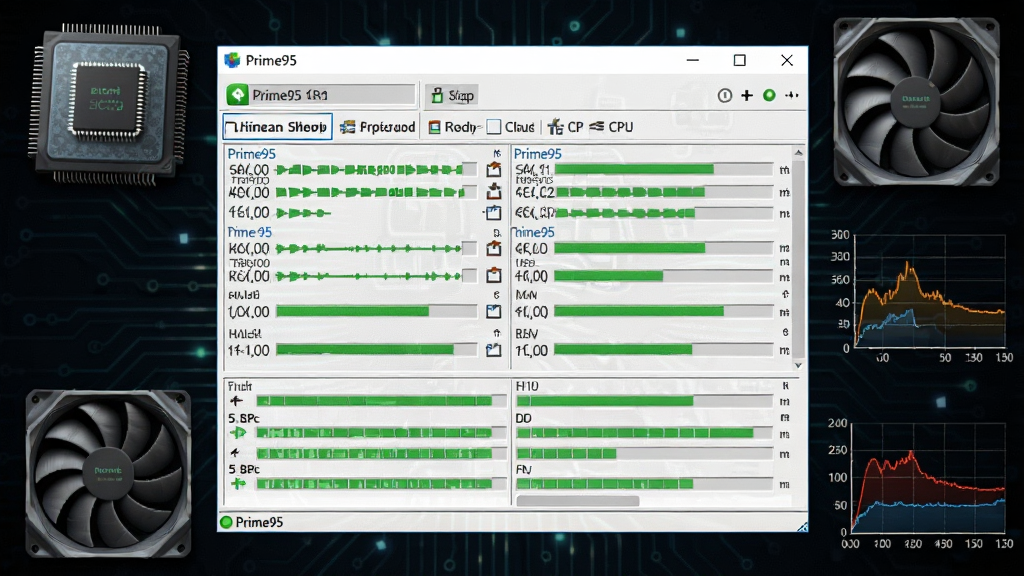The height and width of the screenshot is (576, 1024).
Task: Click the green circle toolbar indicator
Action: tap(769, 95)
